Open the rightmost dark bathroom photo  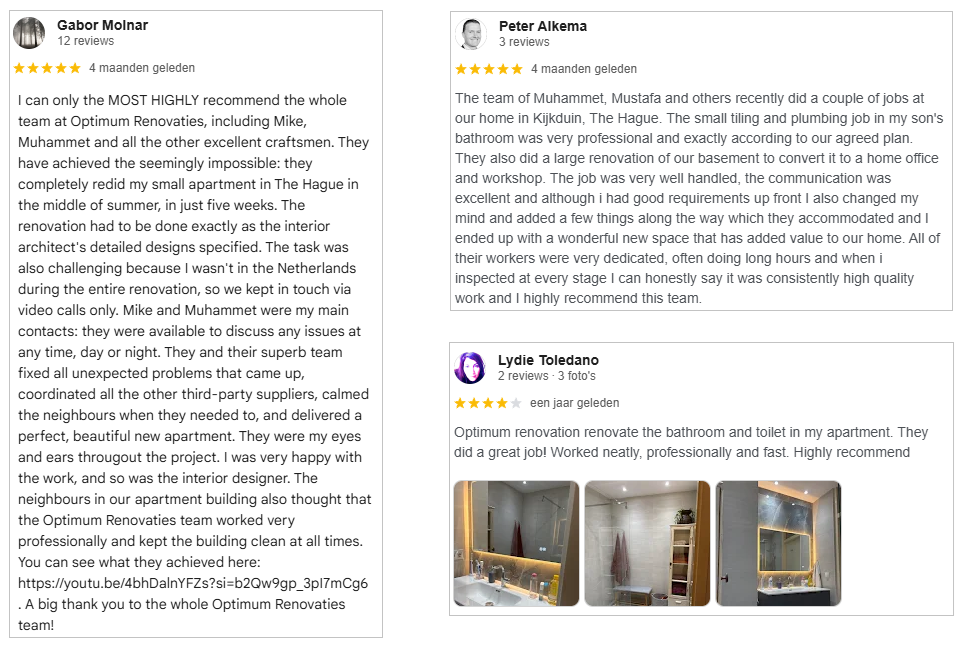(778, 543)
